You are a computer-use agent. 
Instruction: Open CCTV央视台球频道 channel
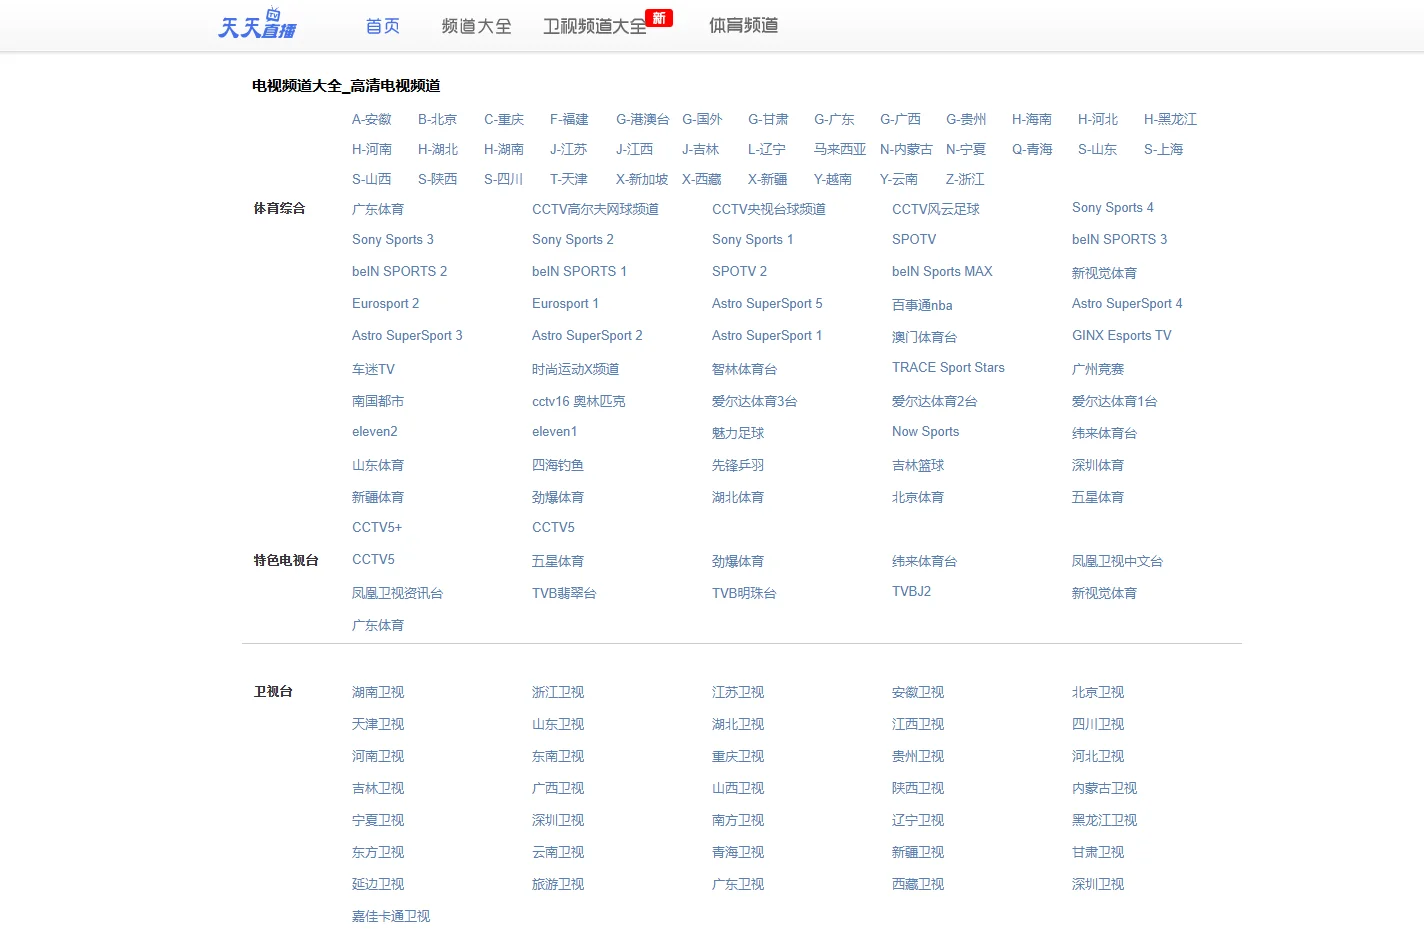click(x=769, y=209)
